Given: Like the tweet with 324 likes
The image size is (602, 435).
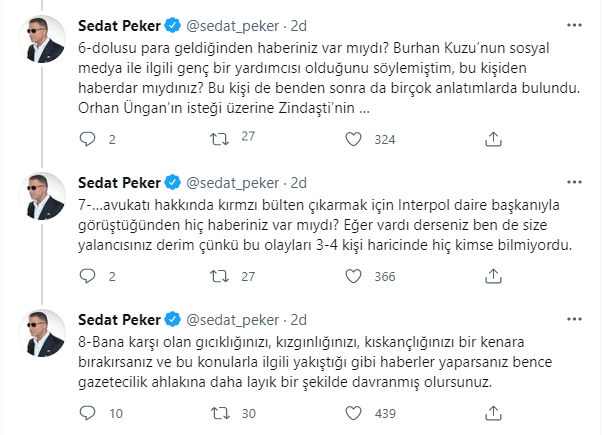Looking at the screenshot, I should 353,139.
